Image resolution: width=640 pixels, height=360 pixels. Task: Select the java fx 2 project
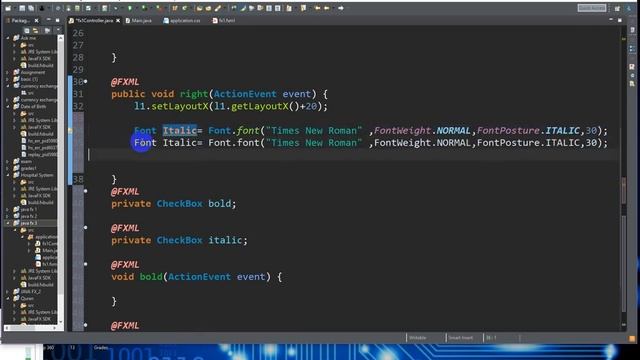pyautogui.click(x=29, y=216)
